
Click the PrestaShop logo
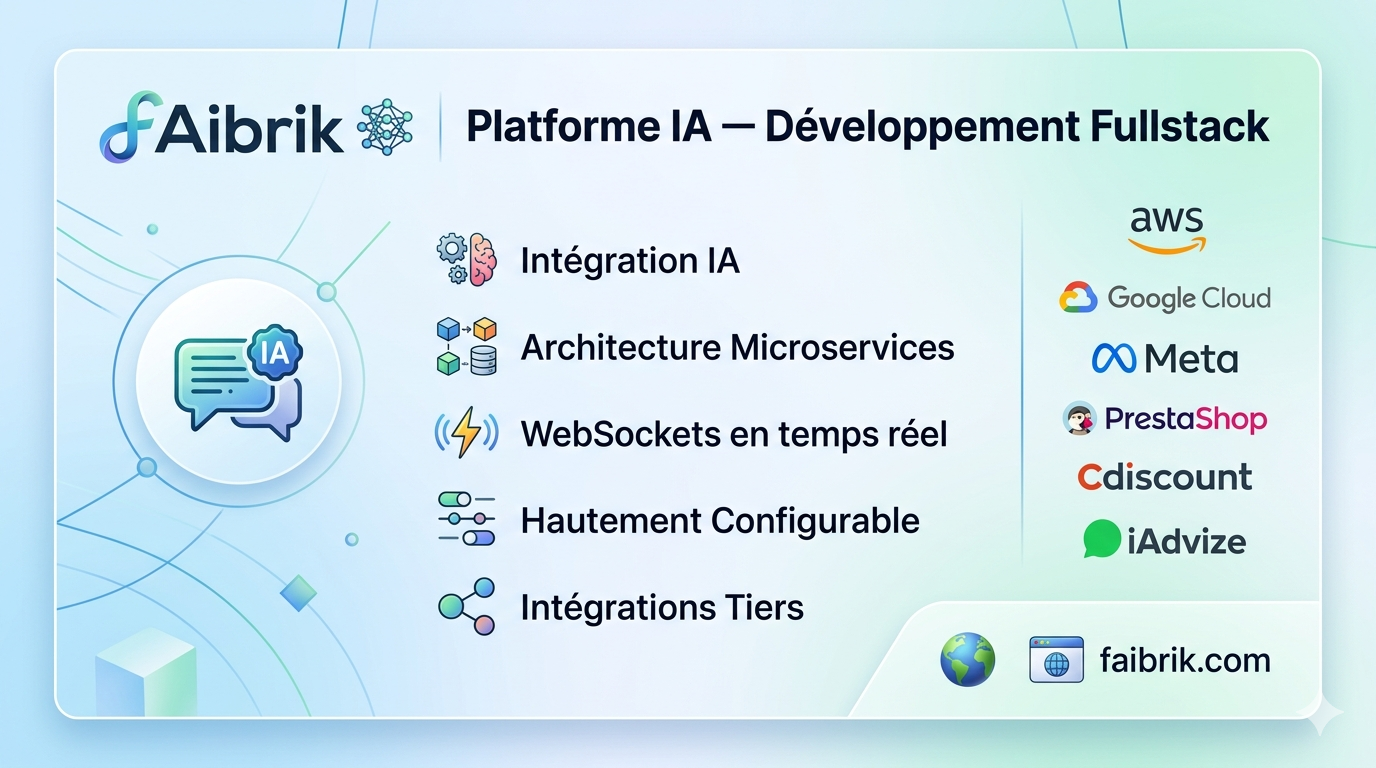tap(1165, 418)
